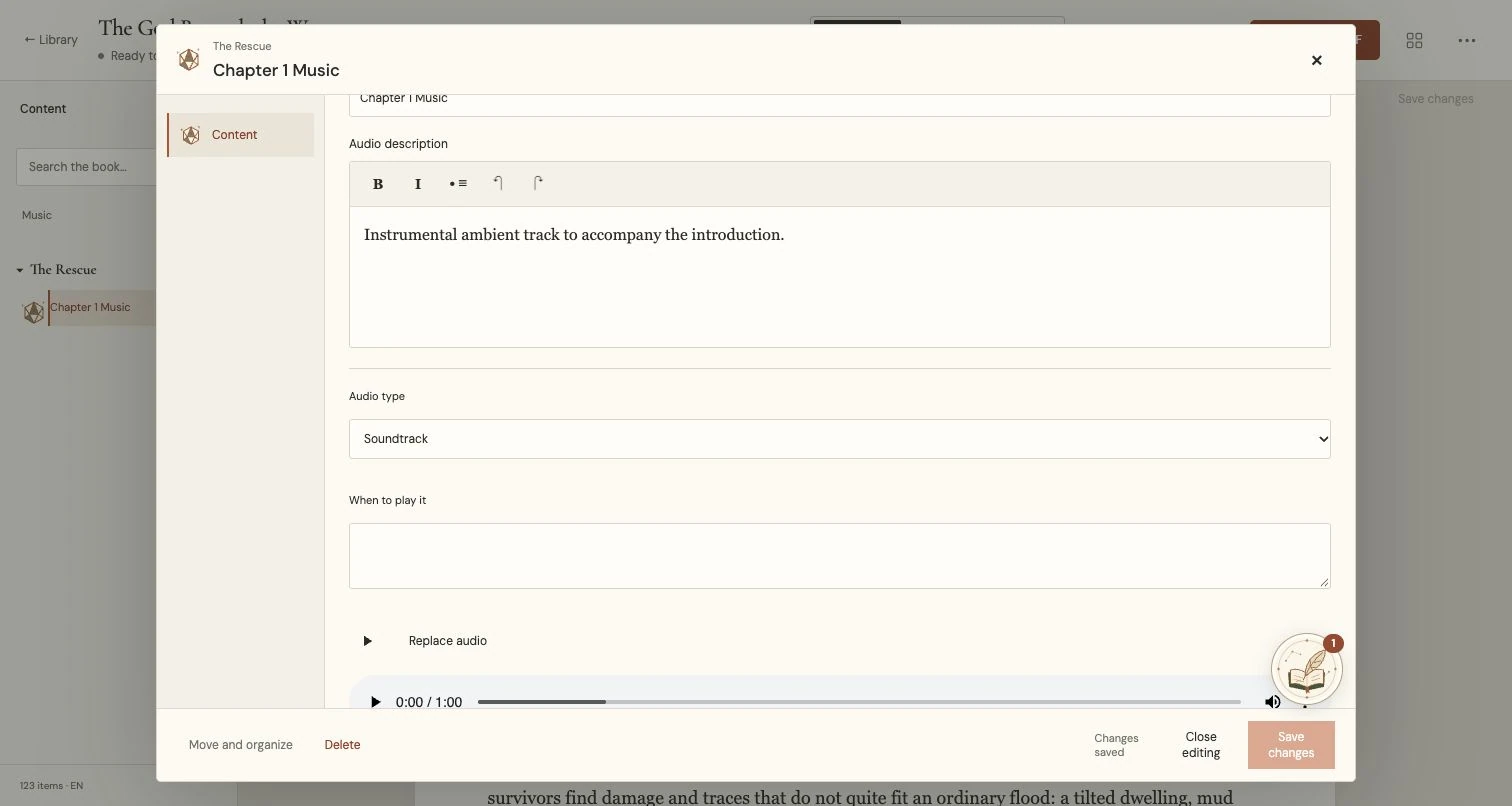The height and width of the screenshot is (806, 1512).
Task: Close the Chapter 1 Music dialog
Action: point(1317,60)
